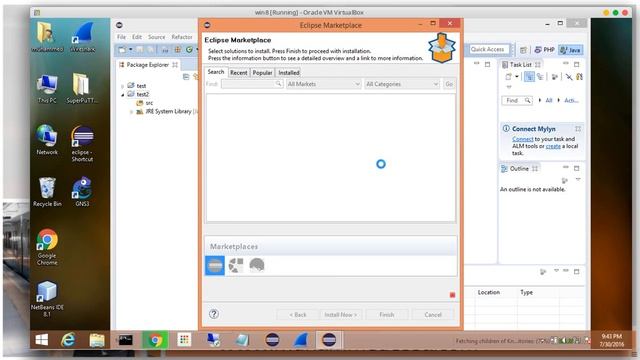Viewport: 640px width, 360px height.
Task: Click the New Java Class toolbar icon
Action: tap(189, 49)
